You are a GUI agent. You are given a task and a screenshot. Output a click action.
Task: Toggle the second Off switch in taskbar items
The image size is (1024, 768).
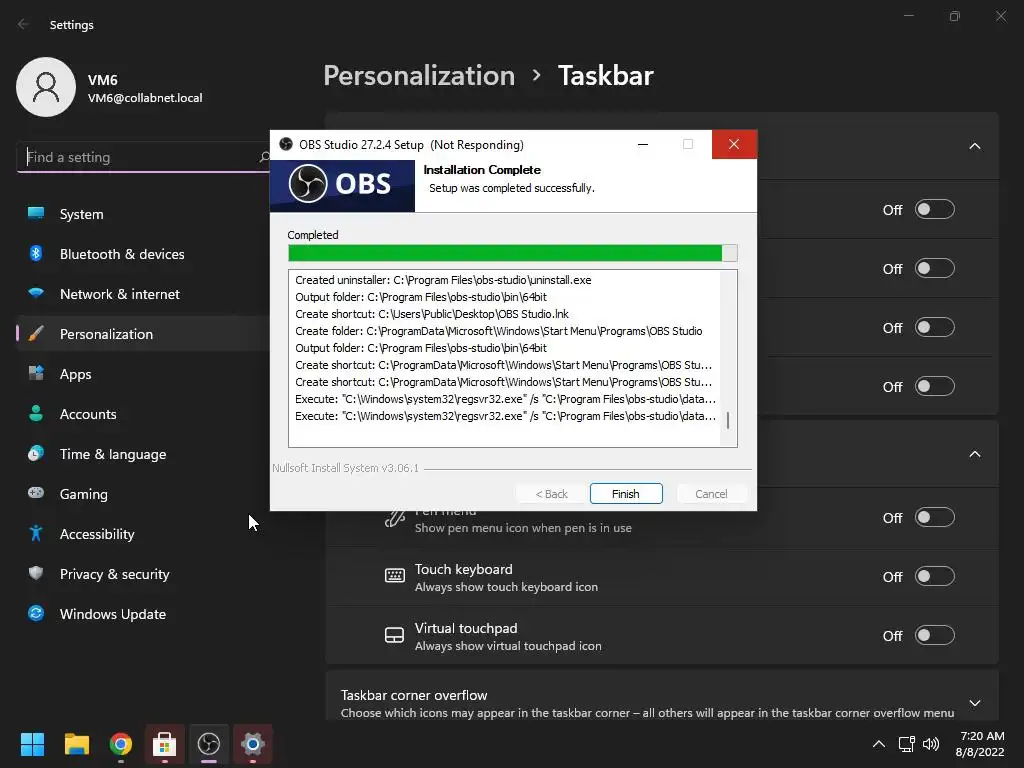pos(935,268)
